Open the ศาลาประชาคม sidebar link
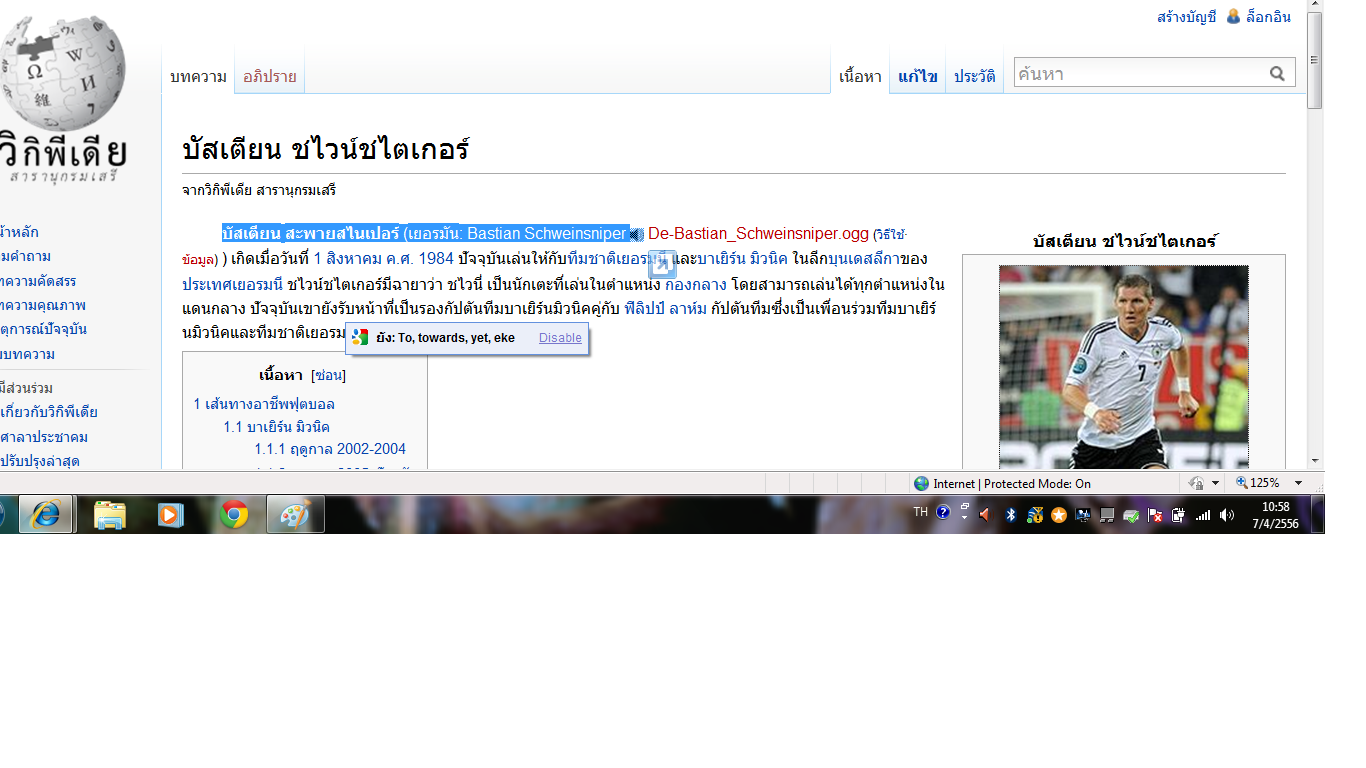The image size is (1366, 768). [44, 437]
